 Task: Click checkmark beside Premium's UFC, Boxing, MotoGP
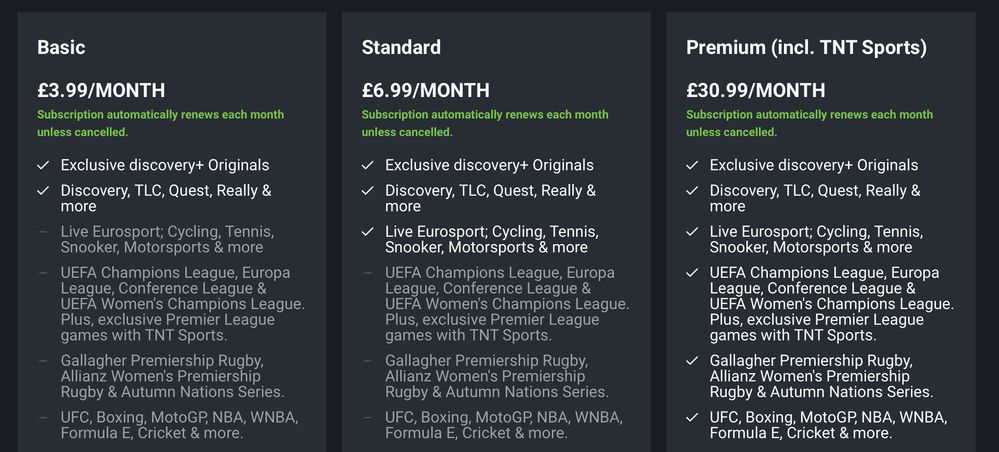click(693, 418)
